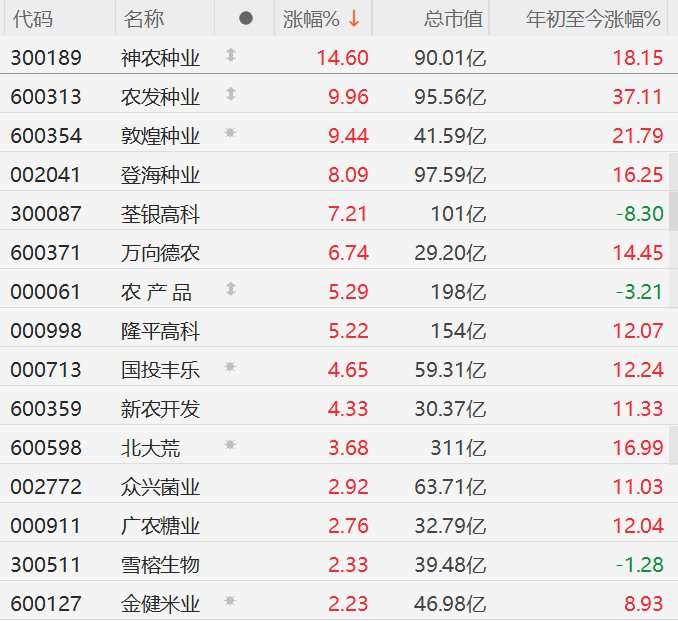Click the gray dot column header
678x621 pixels.
point(246,18)
